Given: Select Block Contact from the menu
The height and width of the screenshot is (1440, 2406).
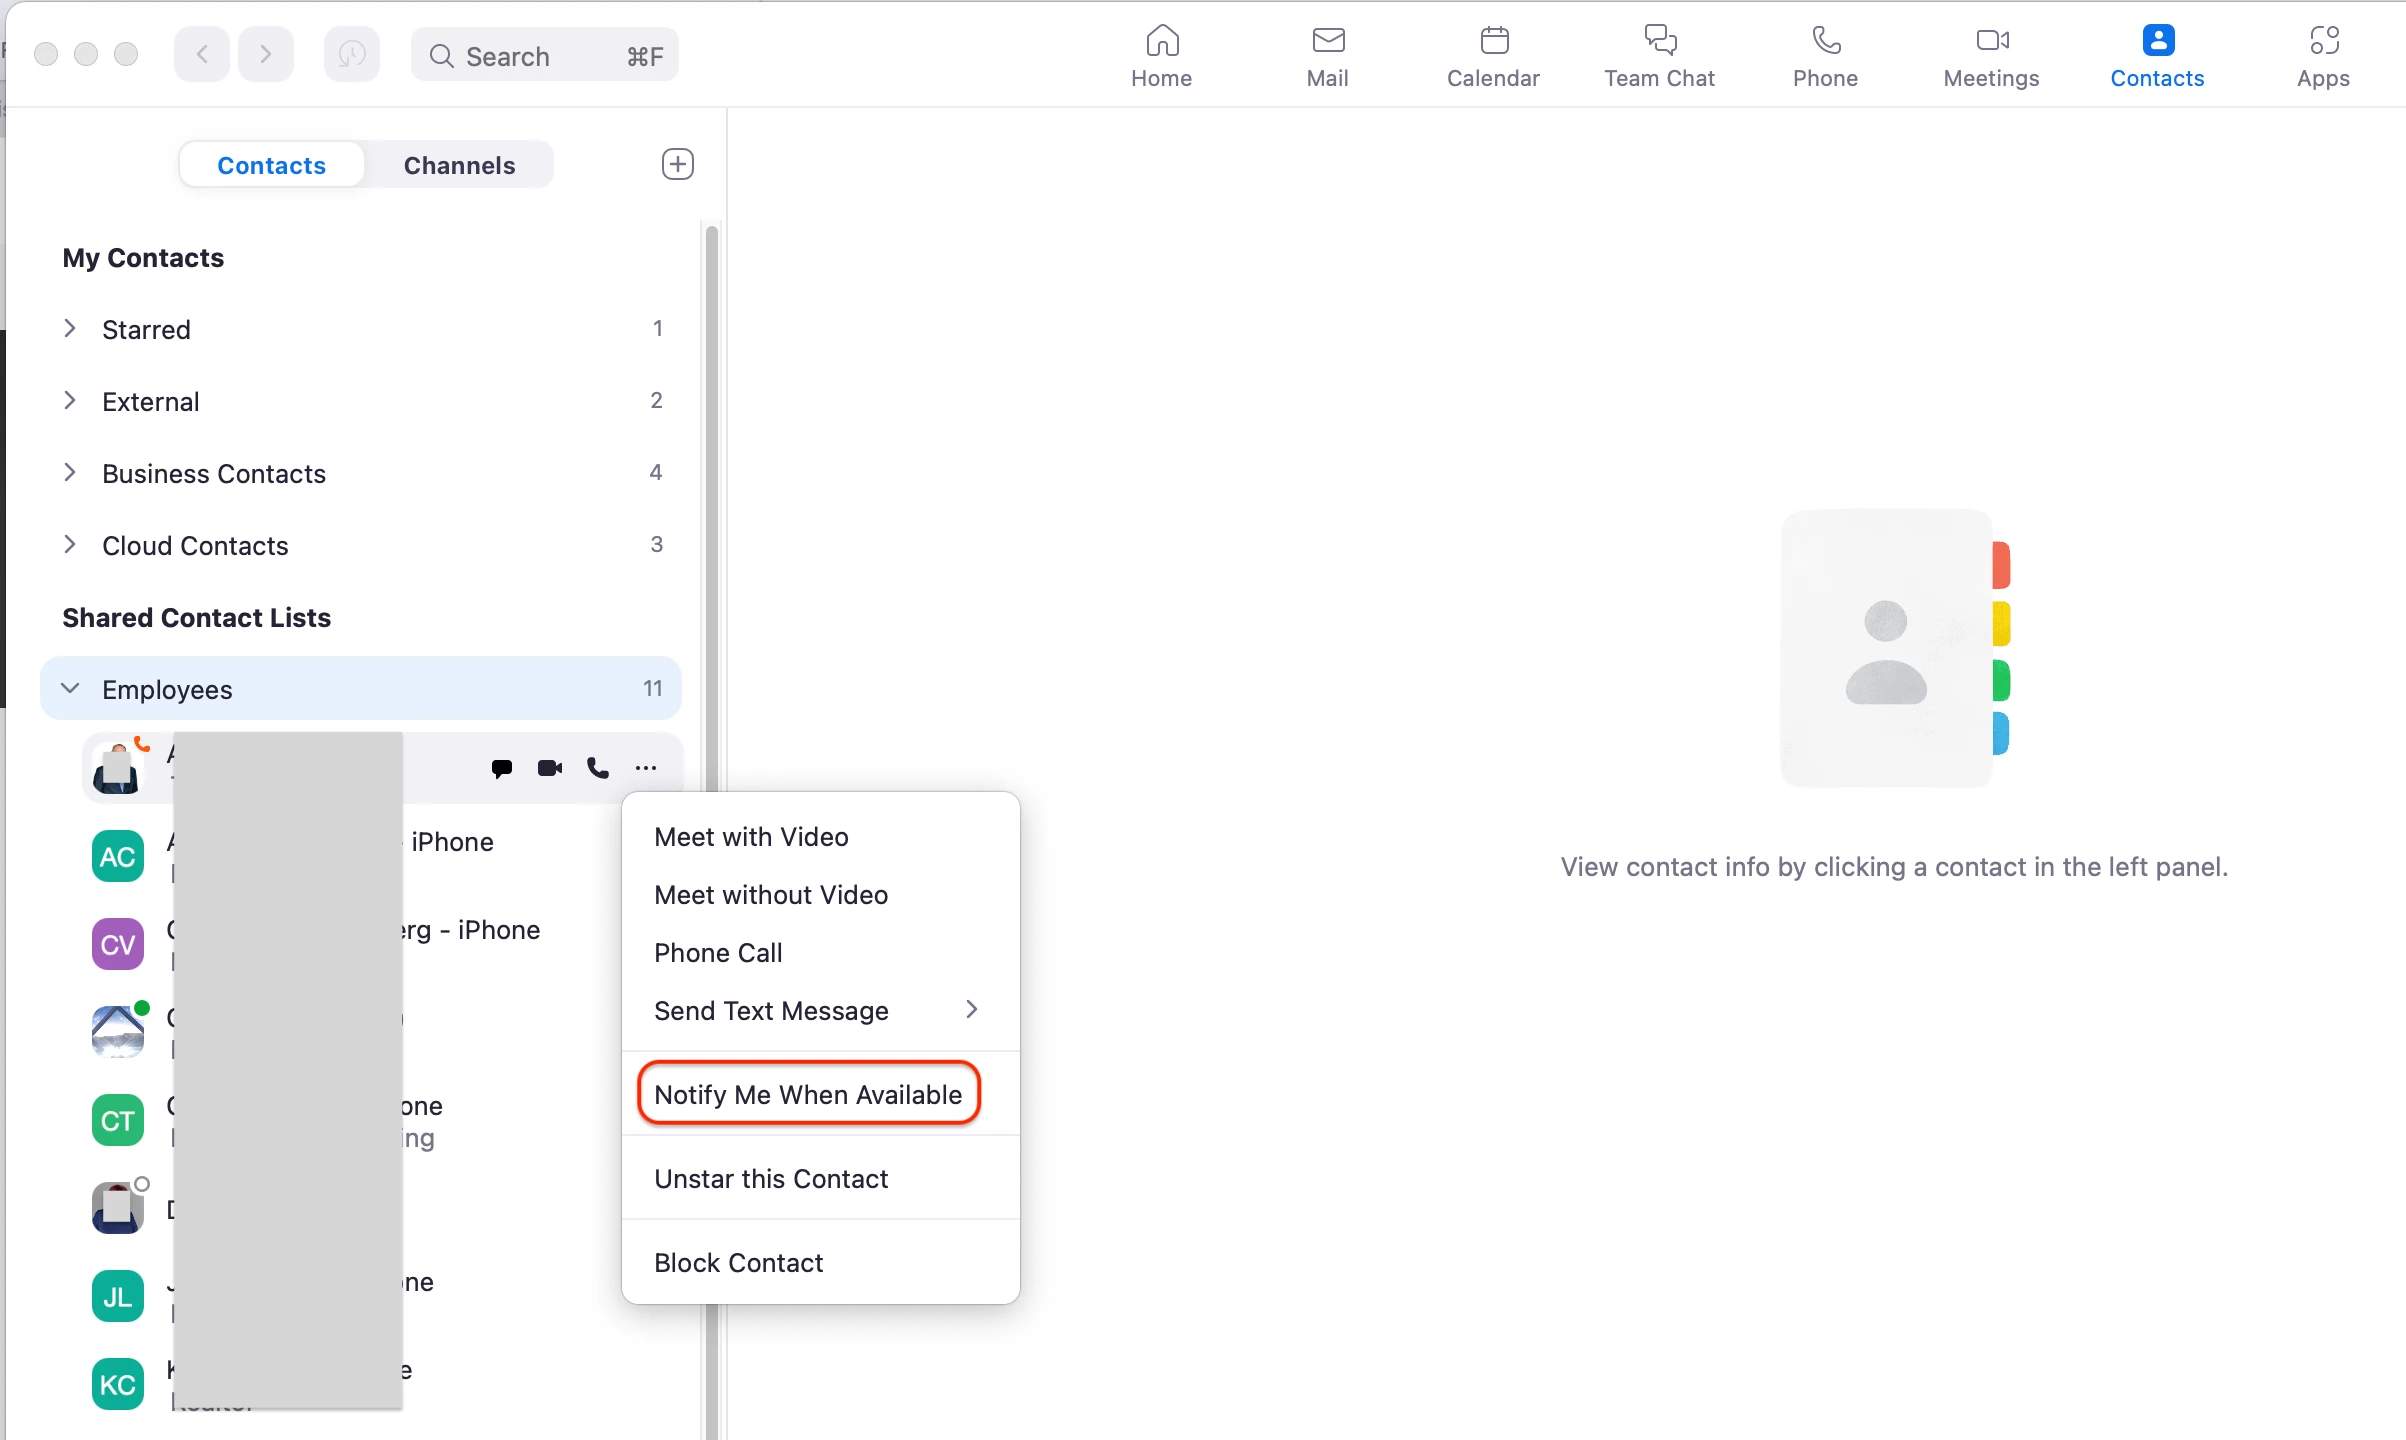Looking at the screenshot, I should pos(738,1262).
